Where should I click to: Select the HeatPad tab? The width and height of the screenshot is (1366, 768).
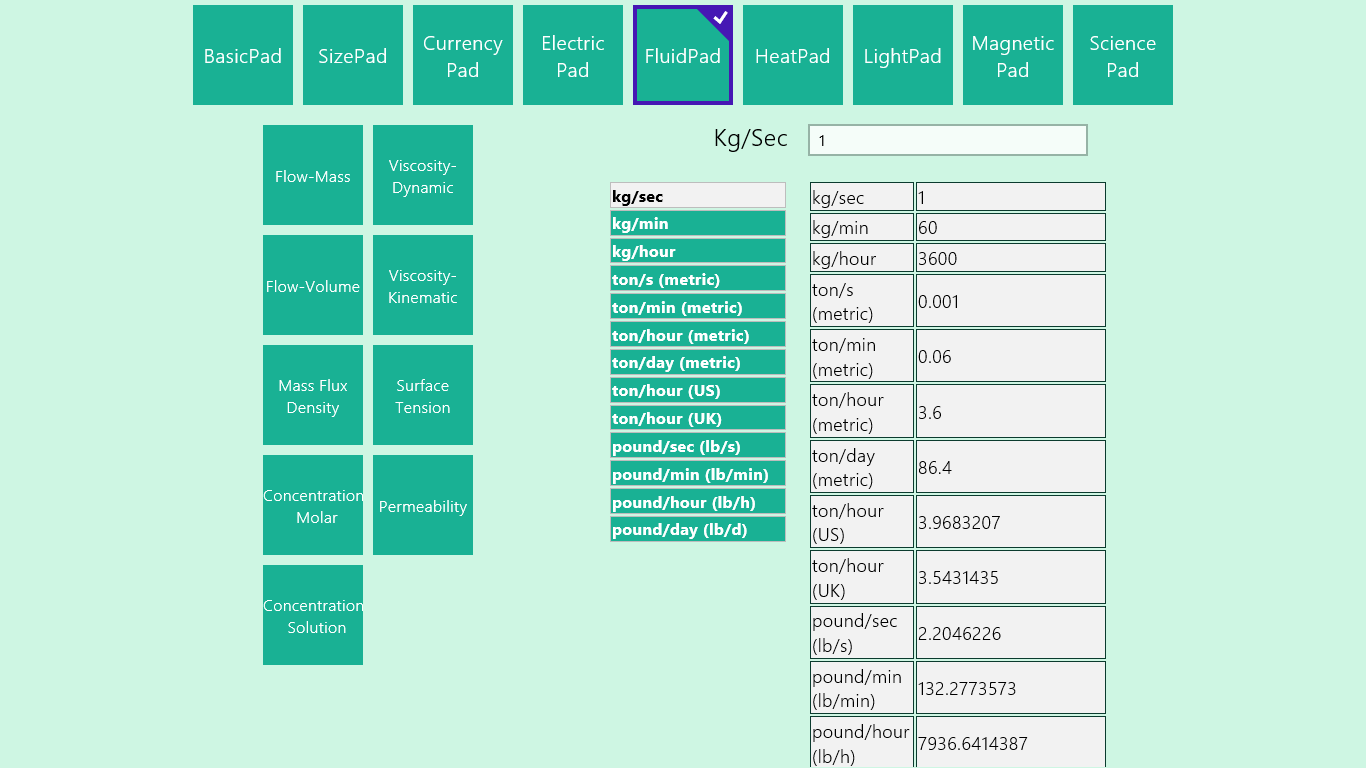pos(793,55)
